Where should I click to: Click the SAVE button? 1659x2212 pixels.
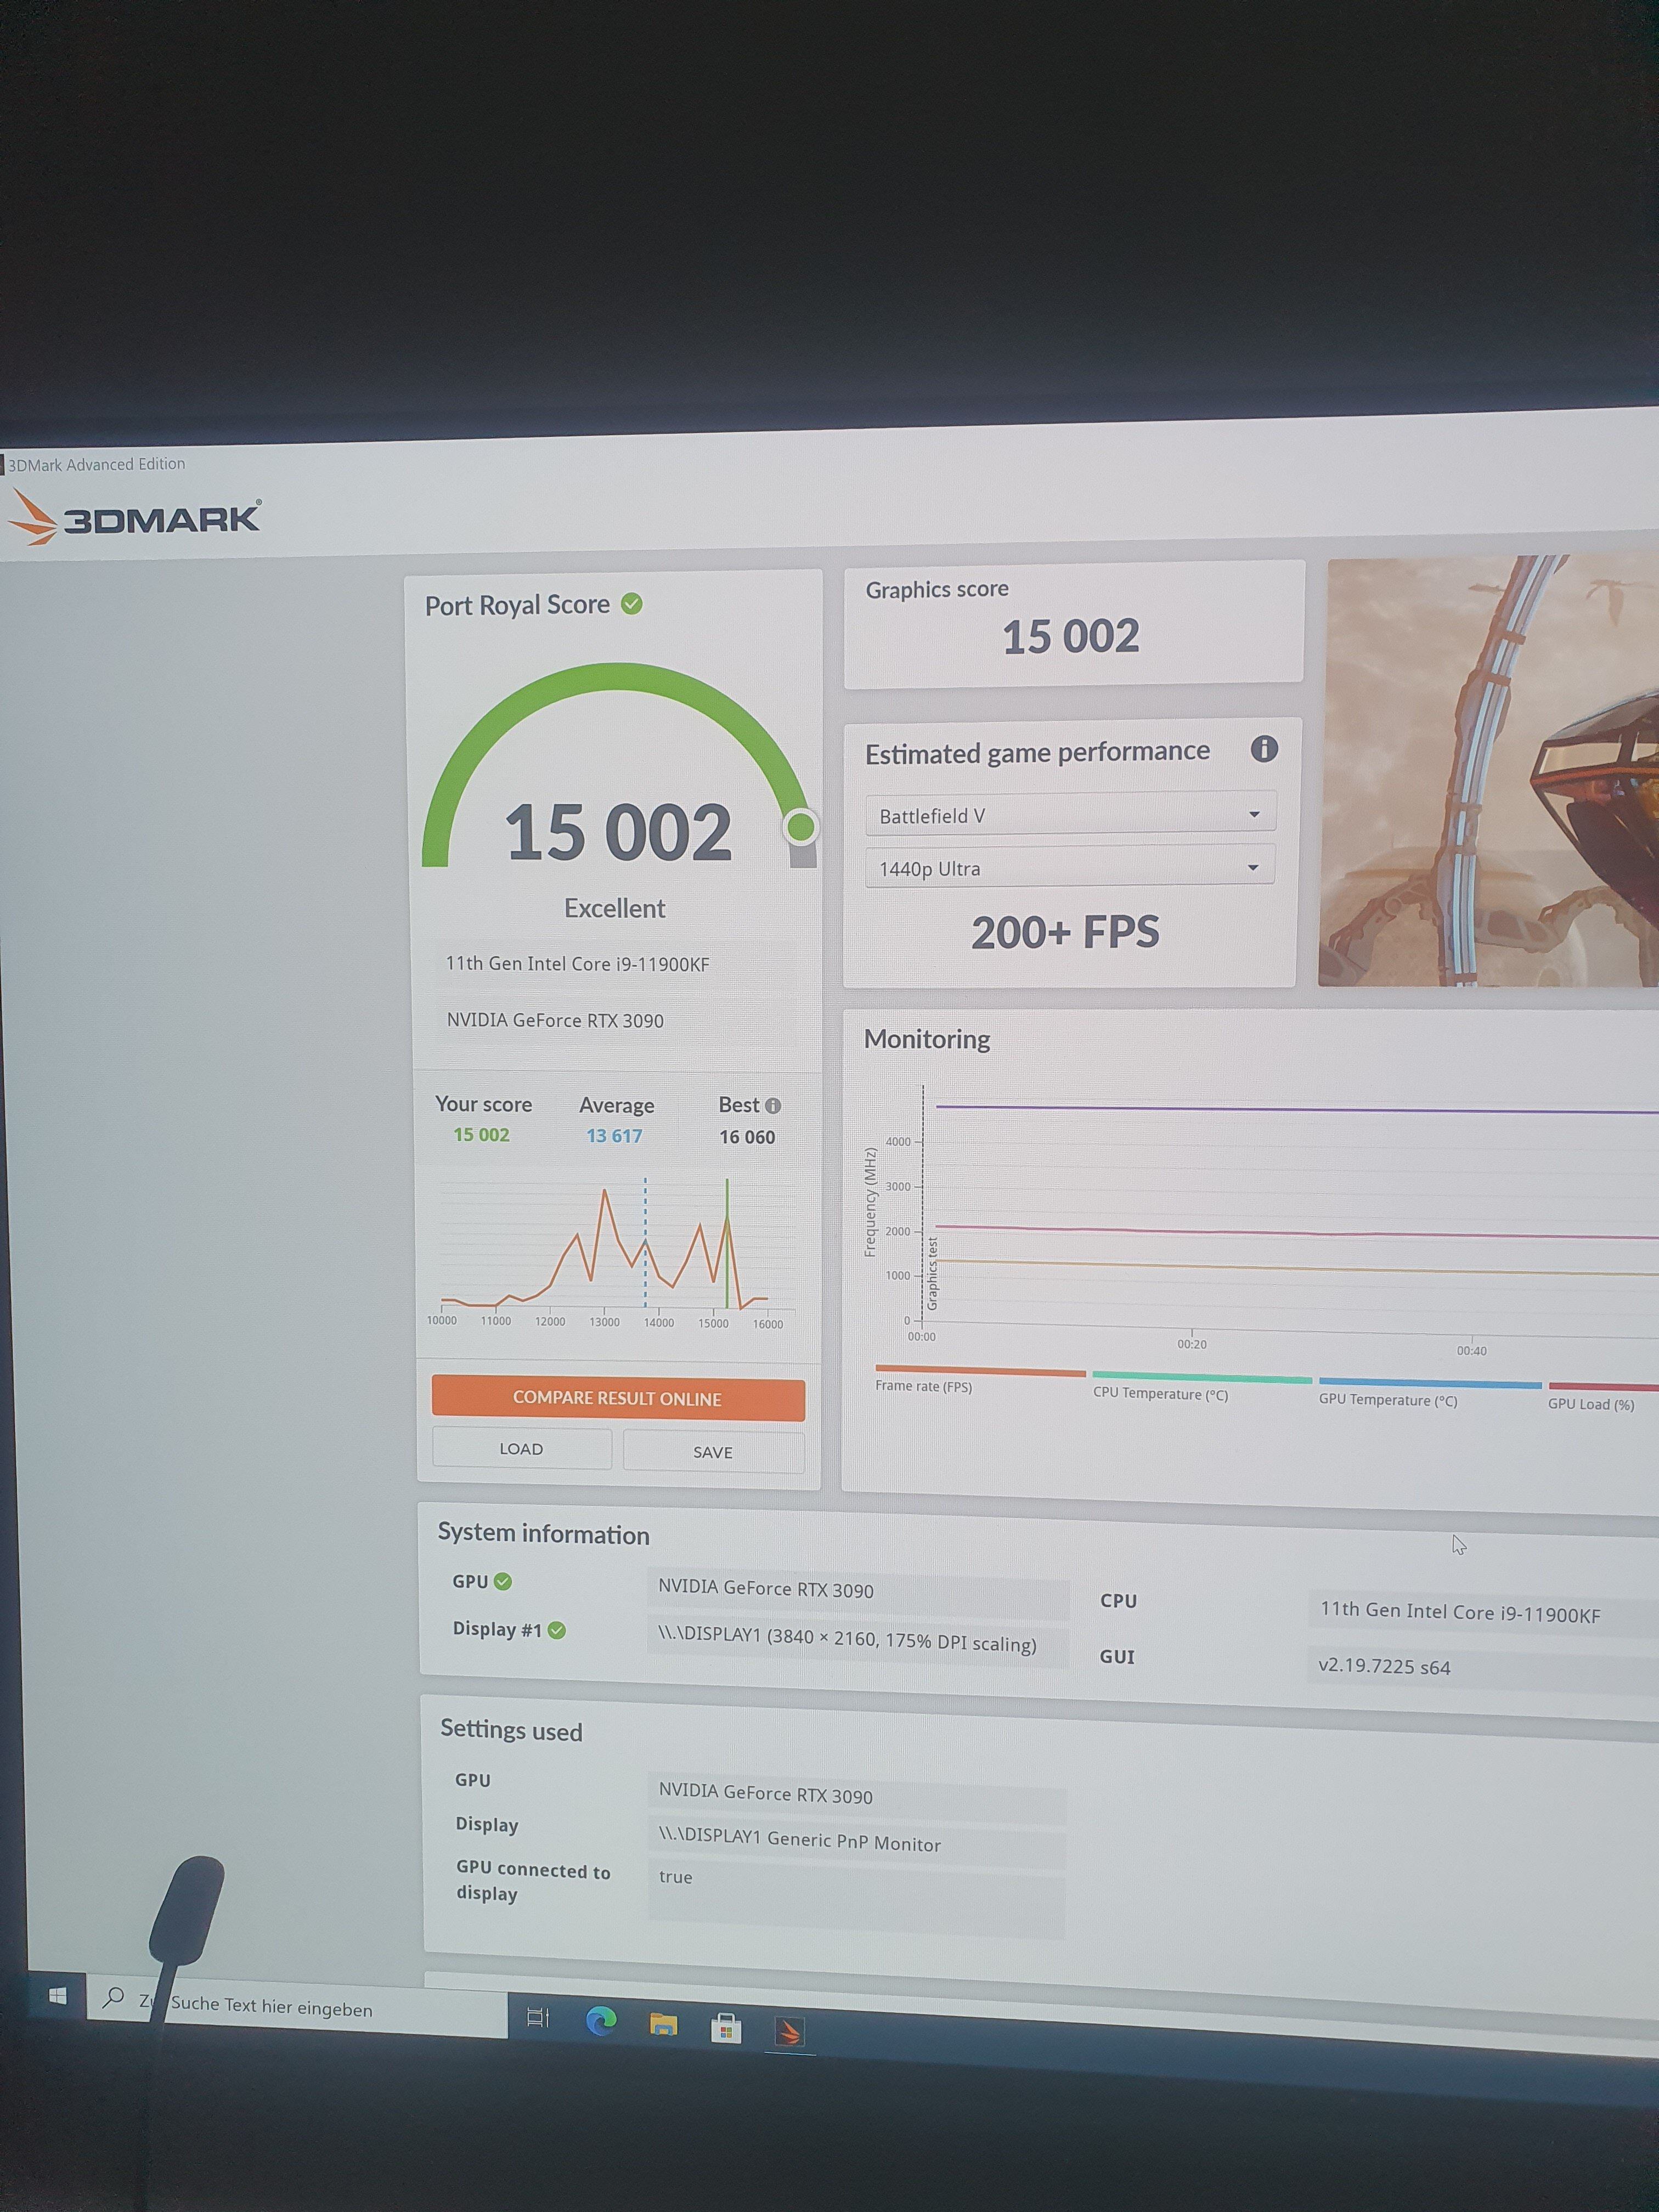[x=713, y=1452]
